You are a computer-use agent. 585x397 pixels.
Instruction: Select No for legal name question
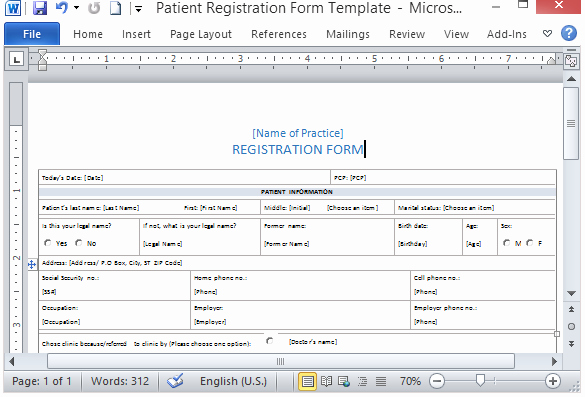(x=79, y=243)
